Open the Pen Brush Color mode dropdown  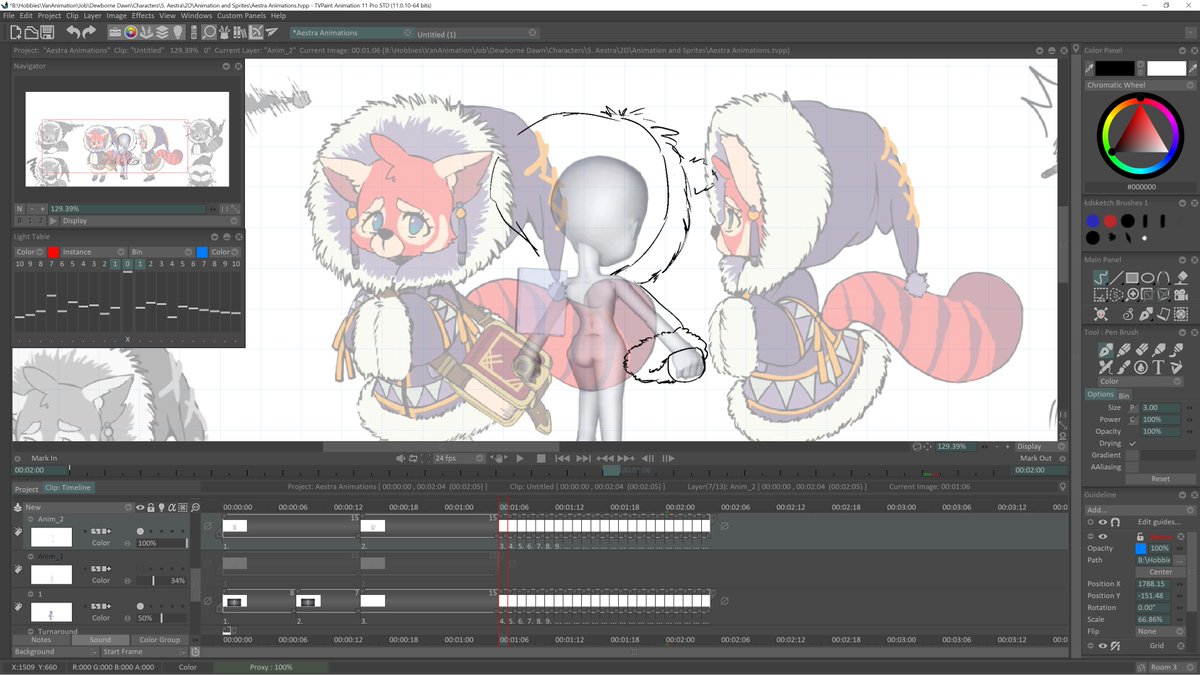[x=1139, y=381]
